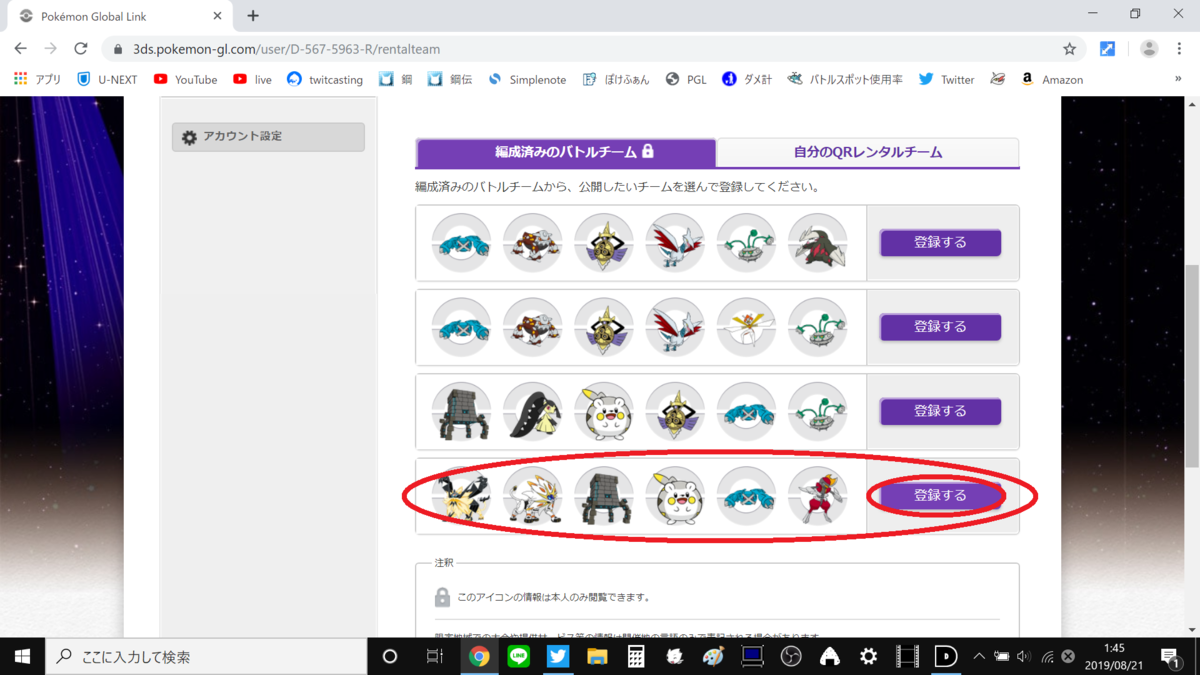
Task: Go back to the previous page
Action: click(21, 48)
